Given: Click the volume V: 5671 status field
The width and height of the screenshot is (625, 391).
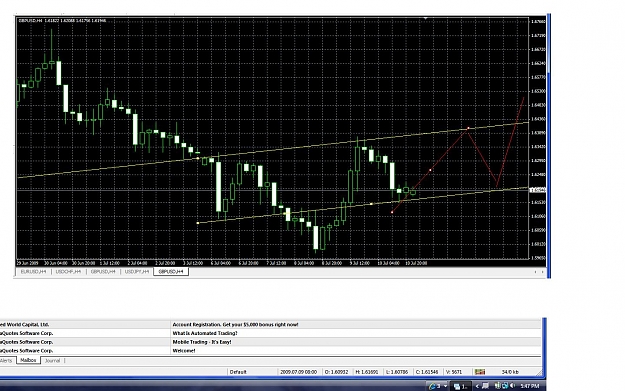Looking at the screenshot, I should tap(454, 372).
